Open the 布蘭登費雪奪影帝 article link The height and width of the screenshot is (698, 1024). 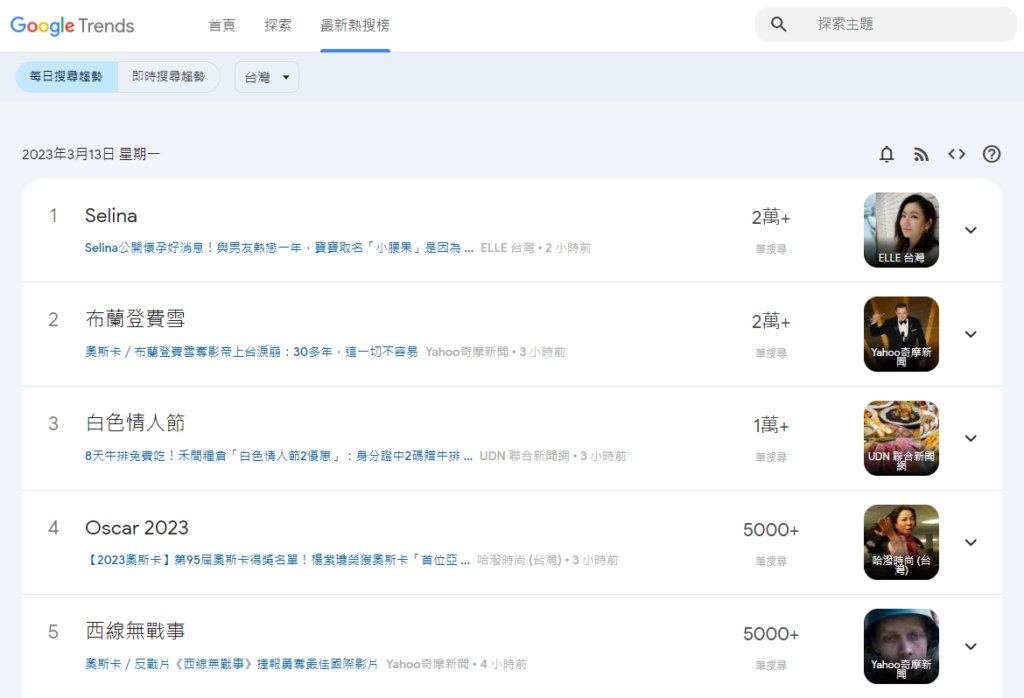[x=251, y=352]
